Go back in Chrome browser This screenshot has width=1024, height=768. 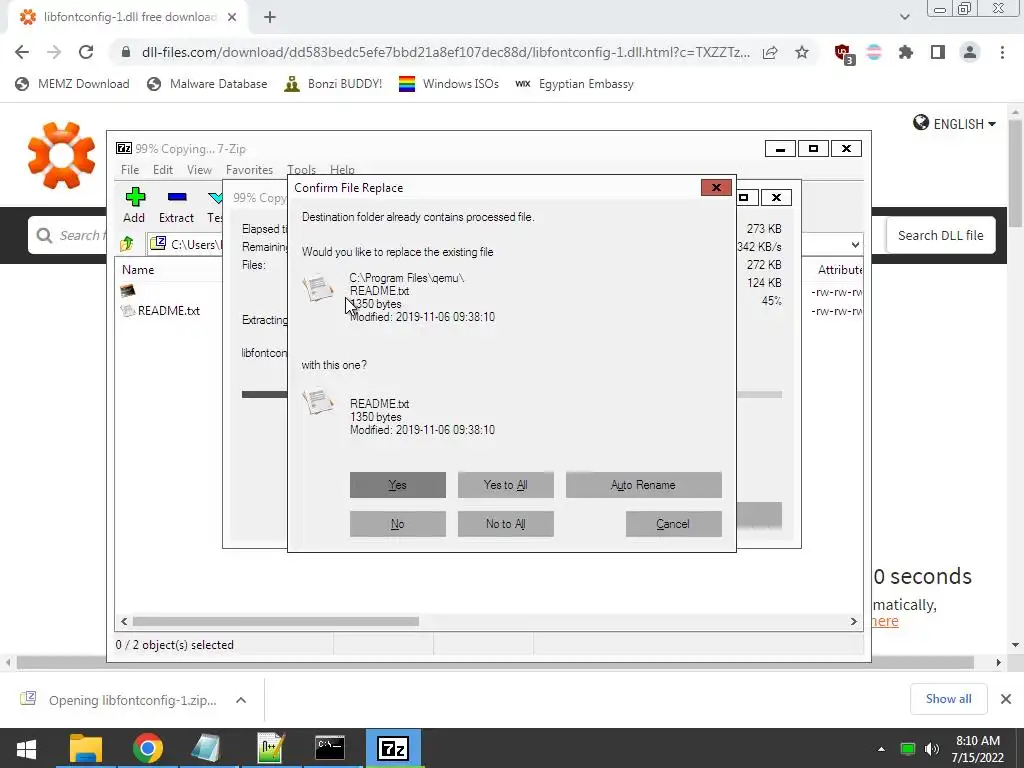22,52
